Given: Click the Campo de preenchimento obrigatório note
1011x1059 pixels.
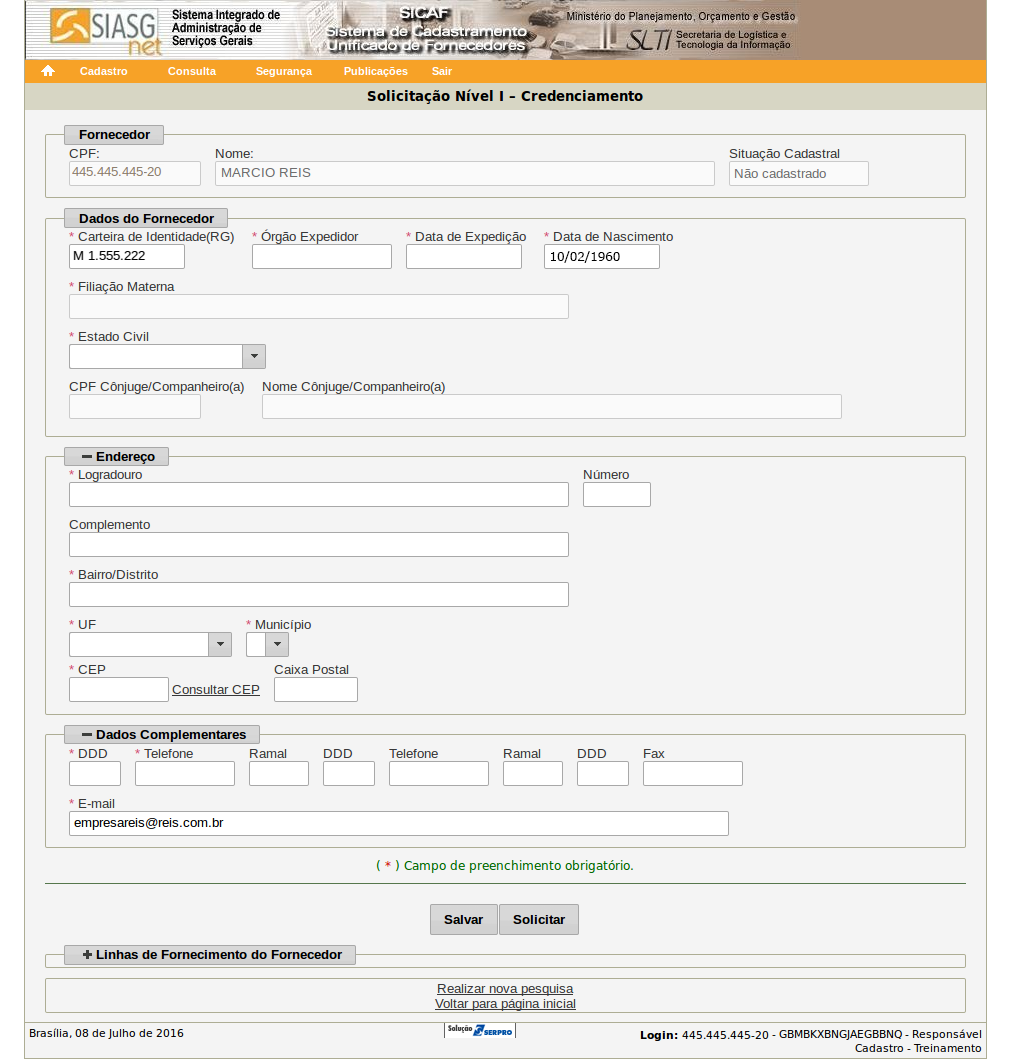Looking at the screenshot, I should [x=504, y=865].
